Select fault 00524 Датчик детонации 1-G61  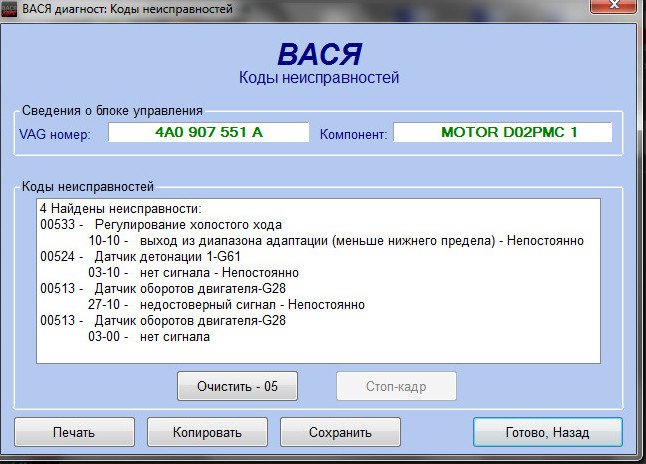154,257
